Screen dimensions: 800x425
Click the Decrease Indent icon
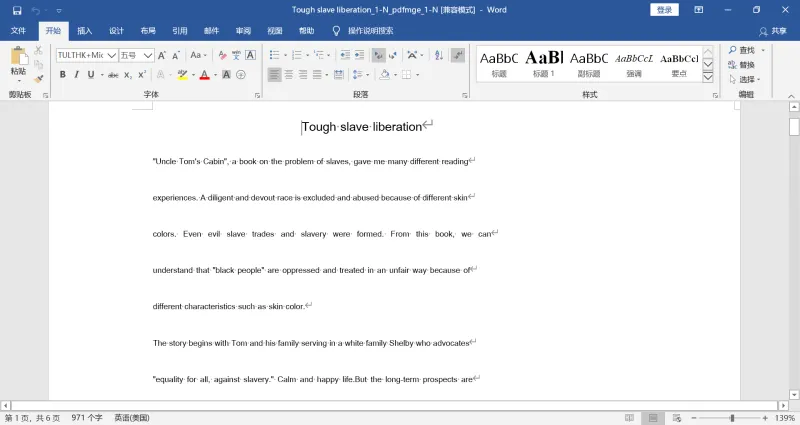tap(345, 55)
